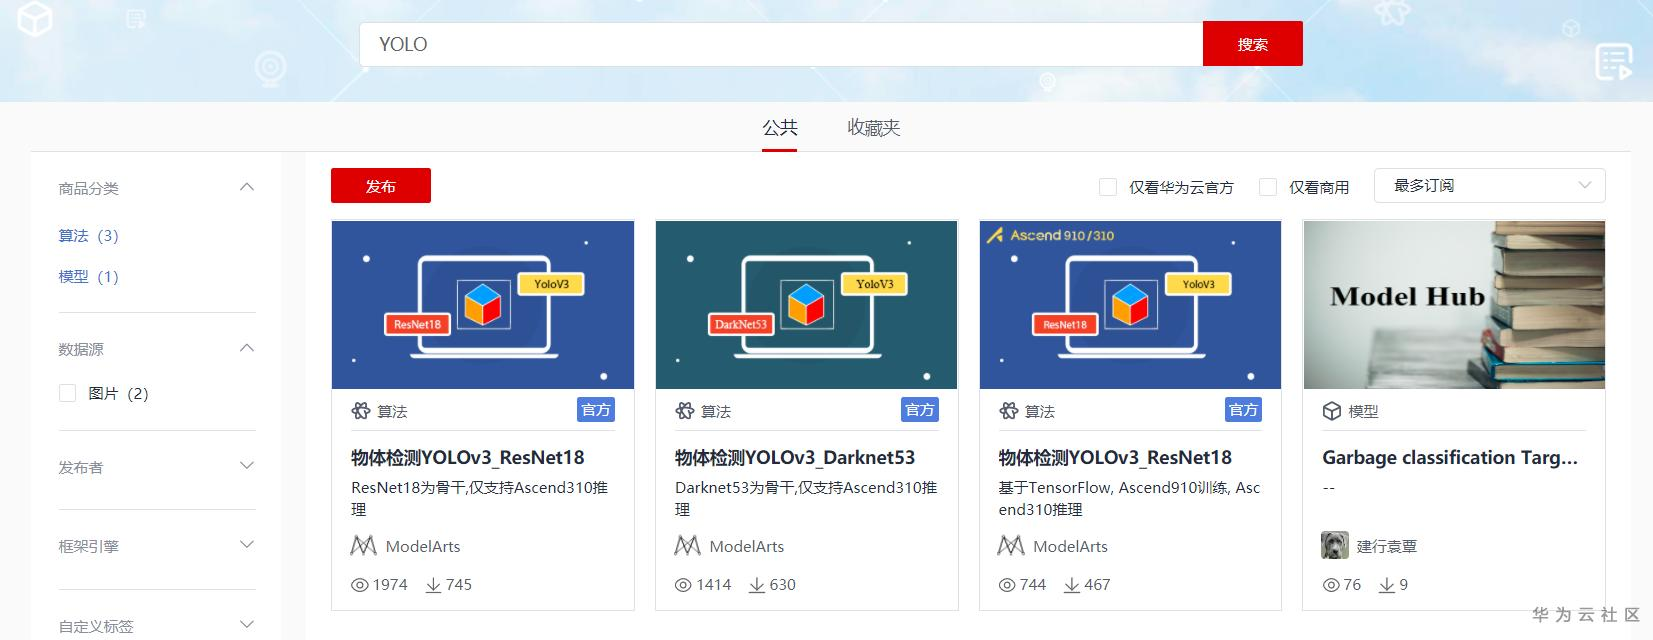Image resolution: width=1653 pixels, height=640 pixels.
Task: Click the download icon beside 467
Action: point(1072,585)
